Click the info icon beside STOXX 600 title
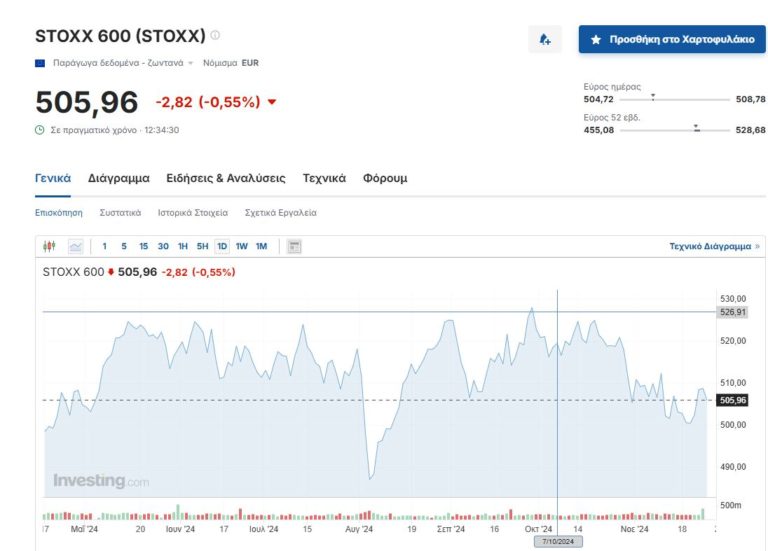Image resolution: width=768 pixels, height=551 pixels. [215, 36]
